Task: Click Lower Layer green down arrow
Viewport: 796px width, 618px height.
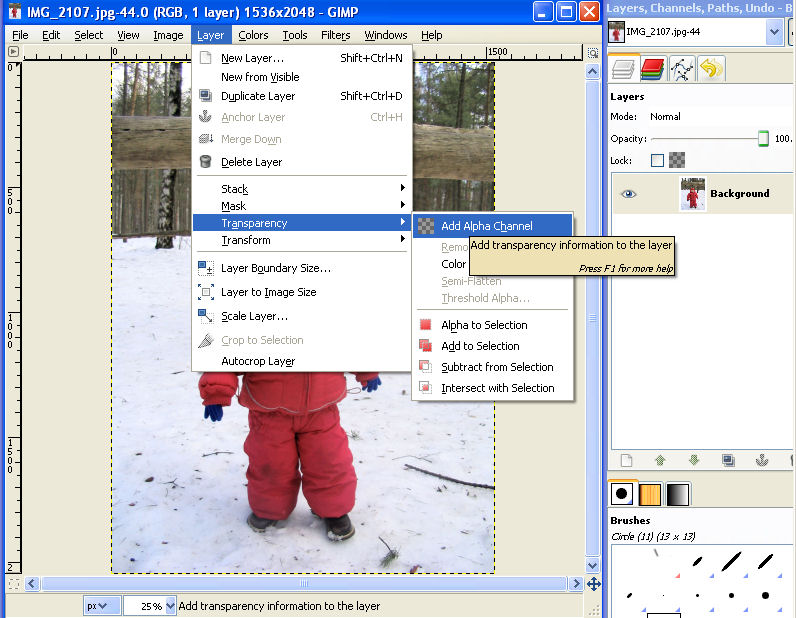Action: pyautogui.click(x=694, y=460)
